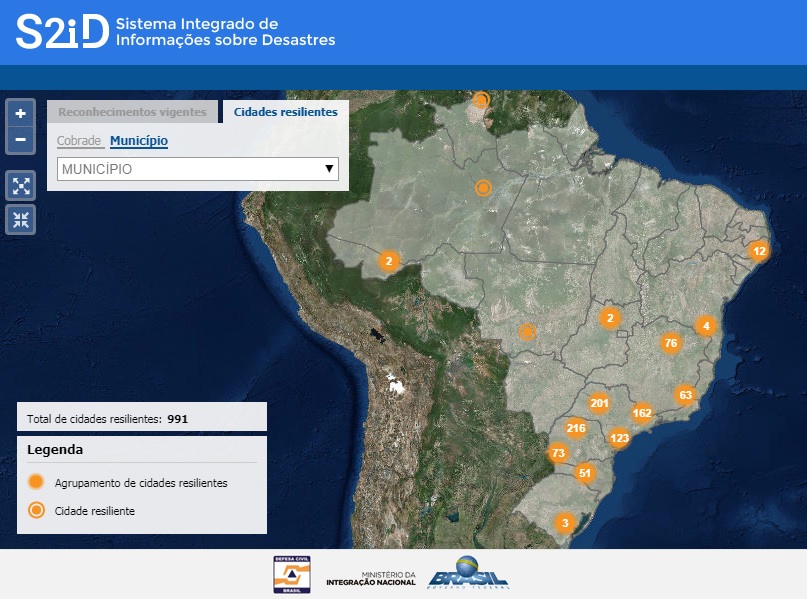Click the Defesa Civil Brasil logo

pos(292,574)
